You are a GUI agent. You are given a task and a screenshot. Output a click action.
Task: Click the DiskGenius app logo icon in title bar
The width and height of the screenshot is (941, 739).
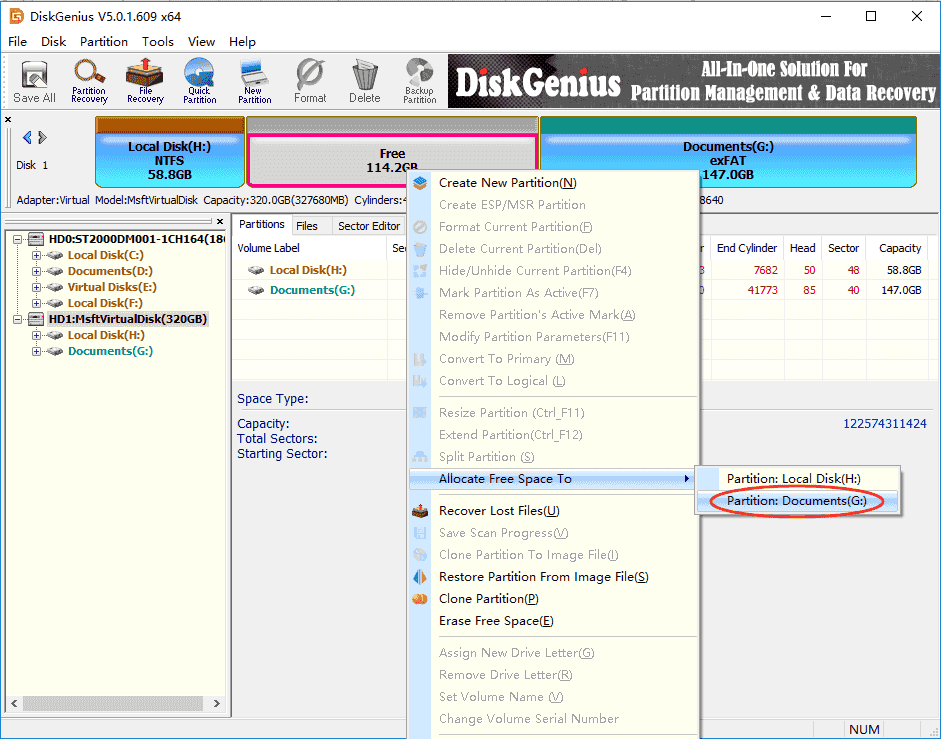point(16,16)
